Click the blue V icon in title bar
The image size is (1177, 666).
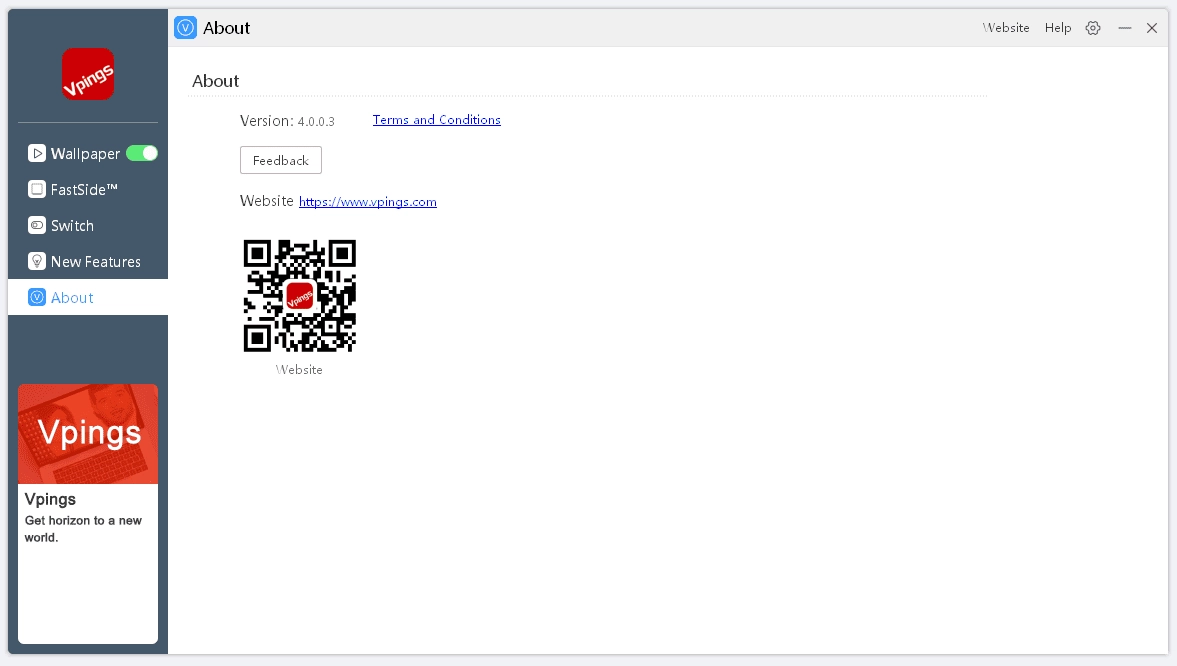pyautogui.click(x=185, y=28)
